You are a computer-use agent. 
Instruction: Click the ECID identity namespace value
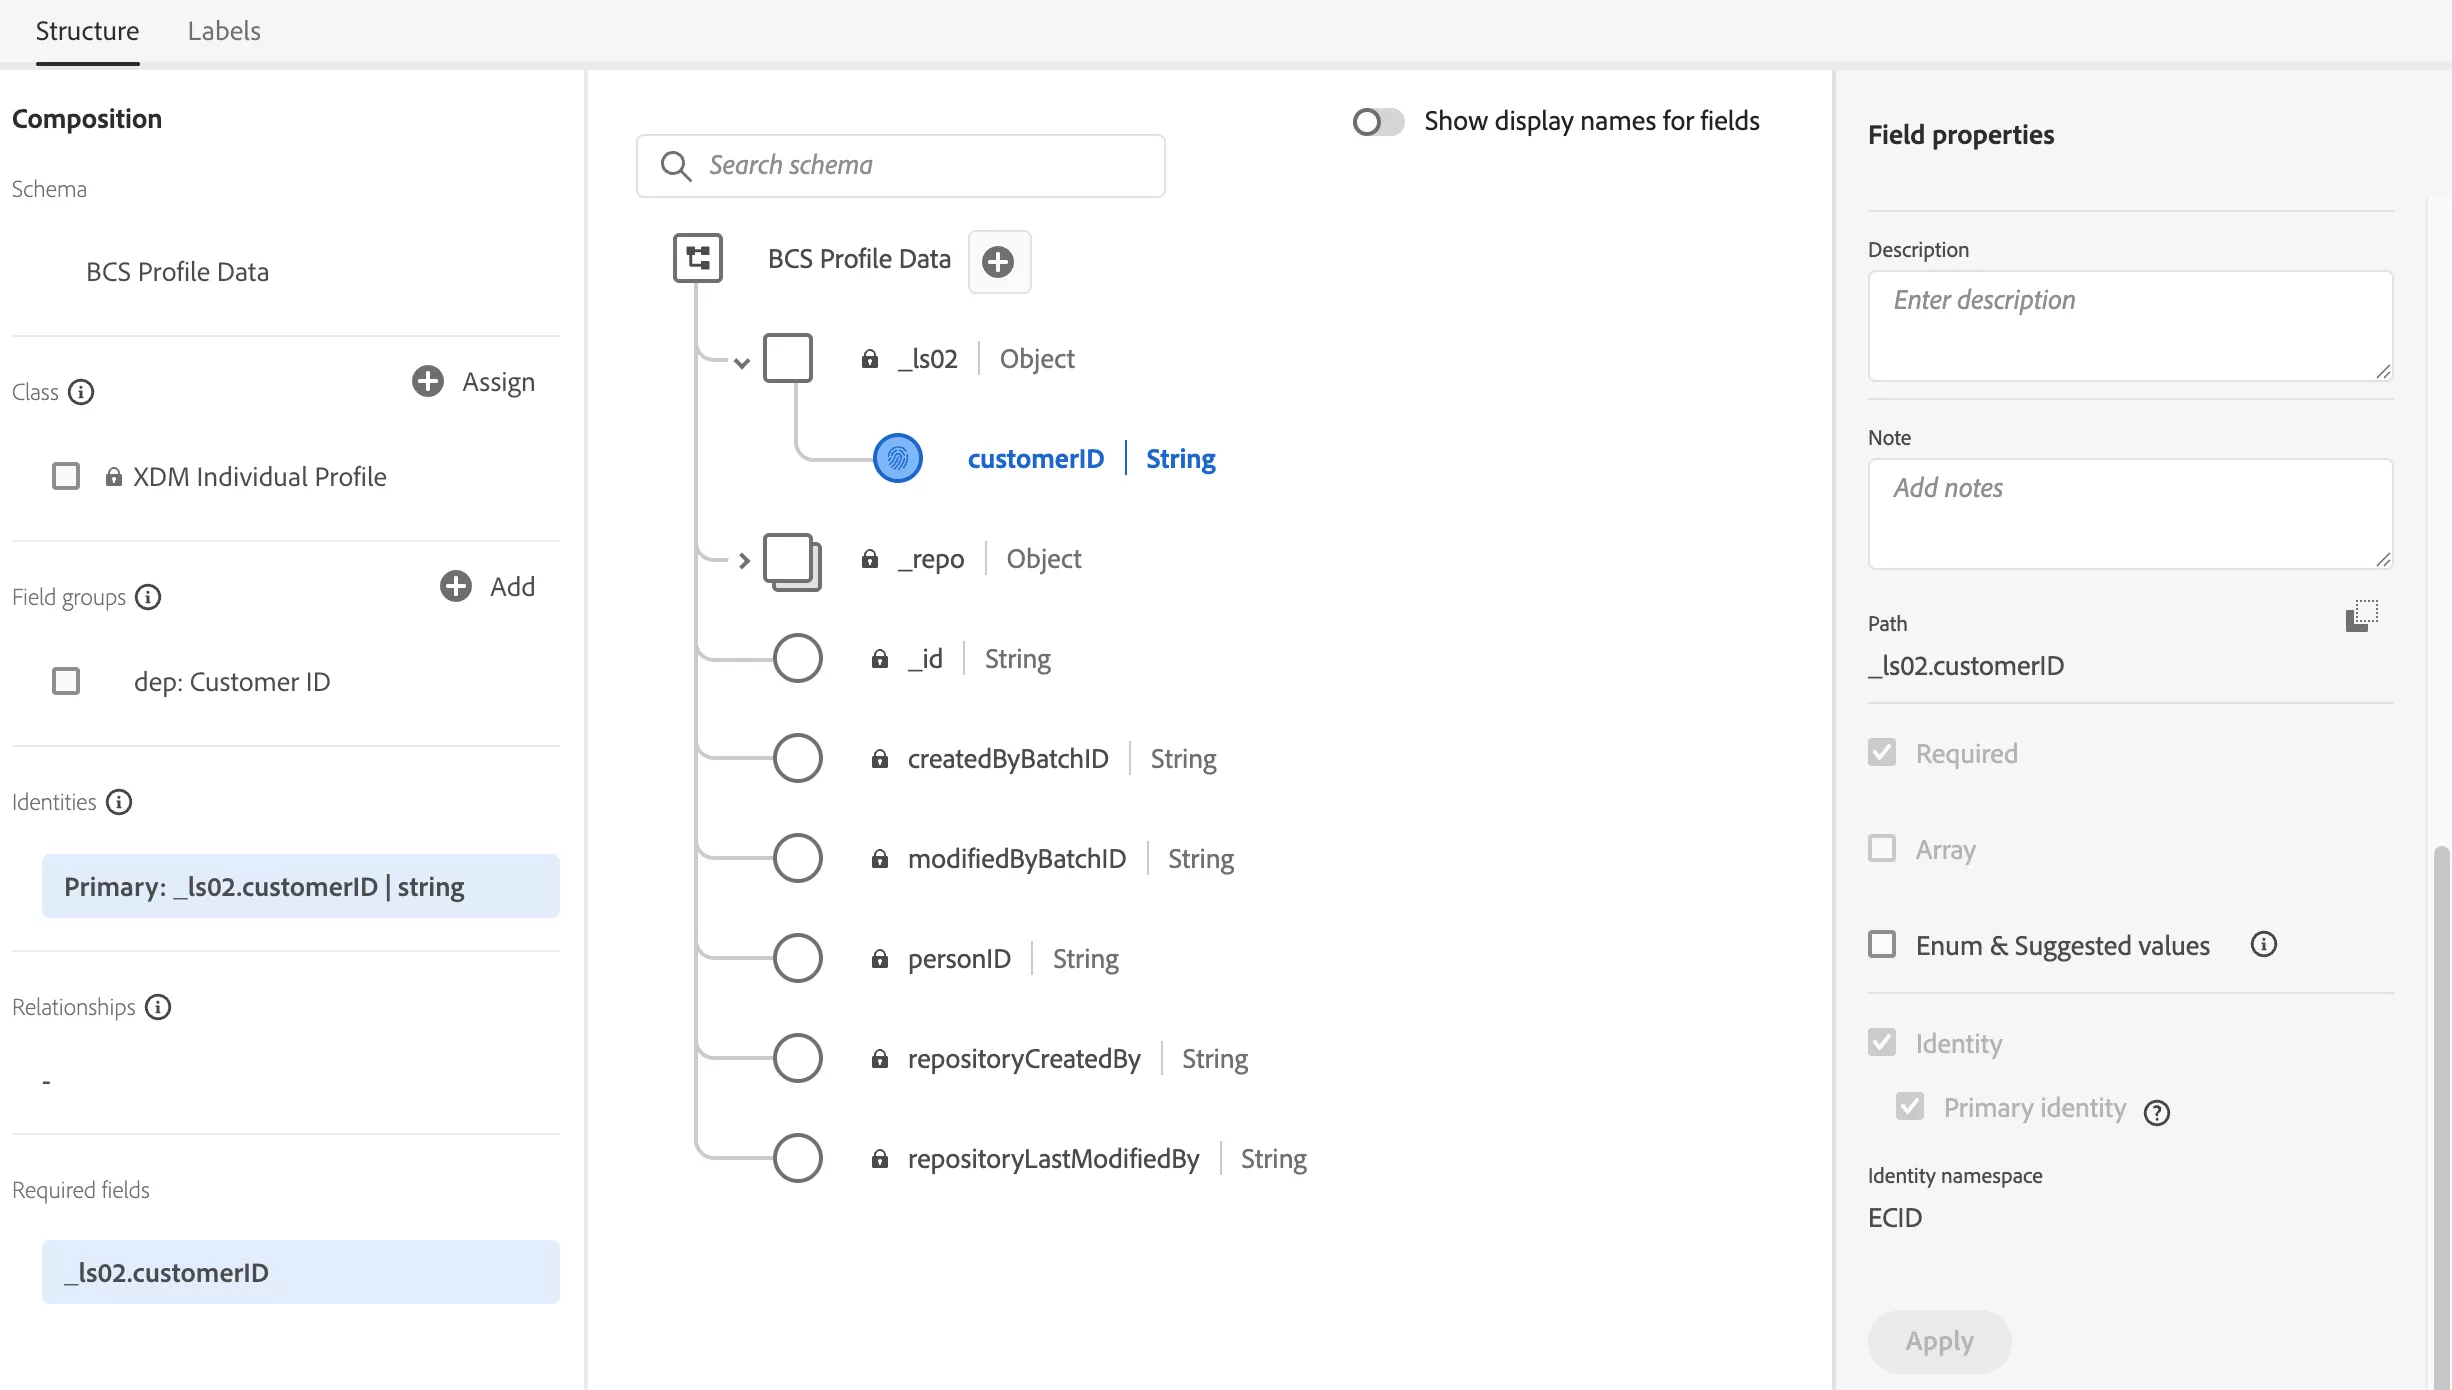pyautogui.click(x=1895, y=1218)
